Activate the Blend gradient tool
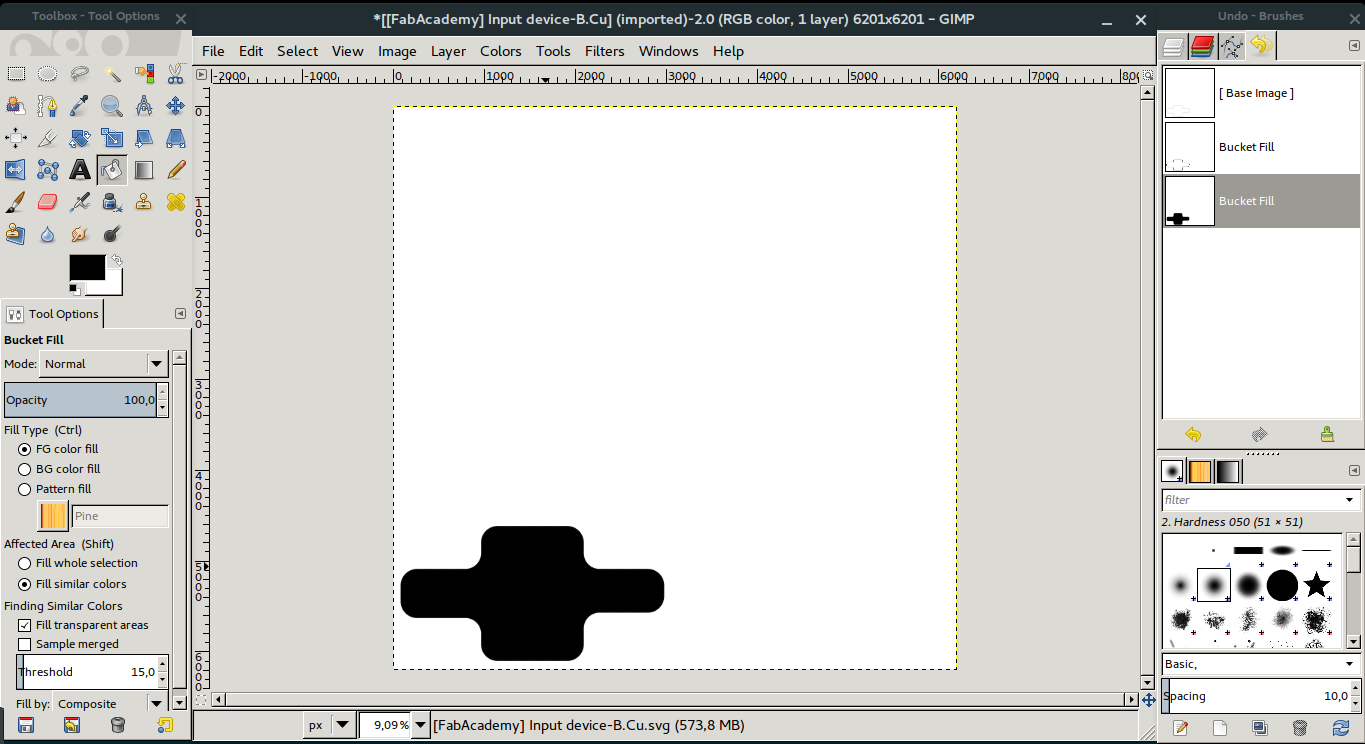This screenshot has height=744, width=1365. [144, 169]
